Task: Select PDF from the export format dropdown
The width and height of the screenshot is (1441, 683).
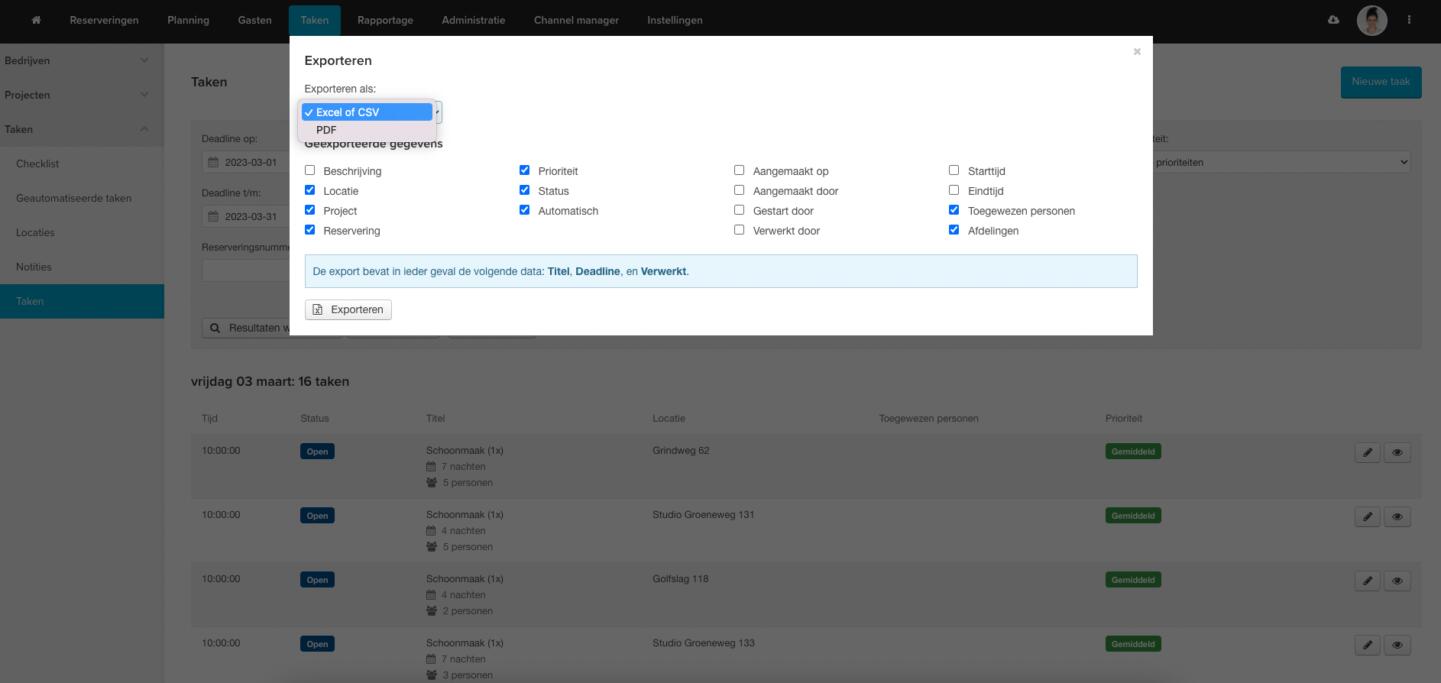Action: pyautogui.click(x=327, y=130)
